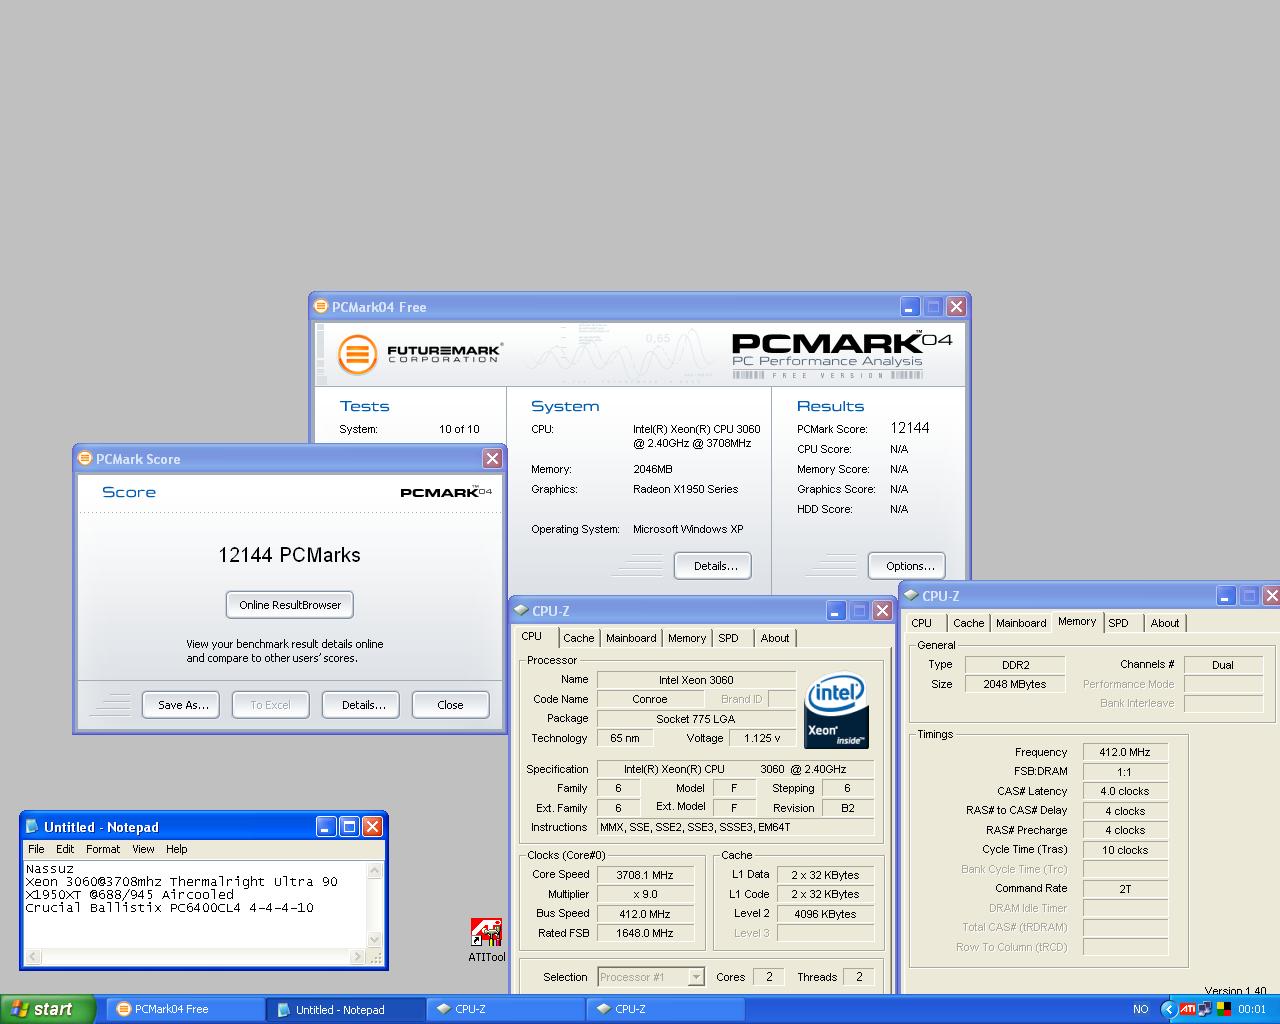Click the Notepad title bar icon

(32, 826)
